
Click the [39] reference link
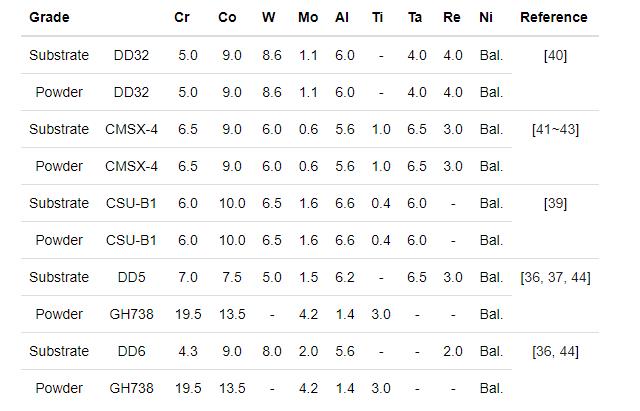click(x=555, y=203)
